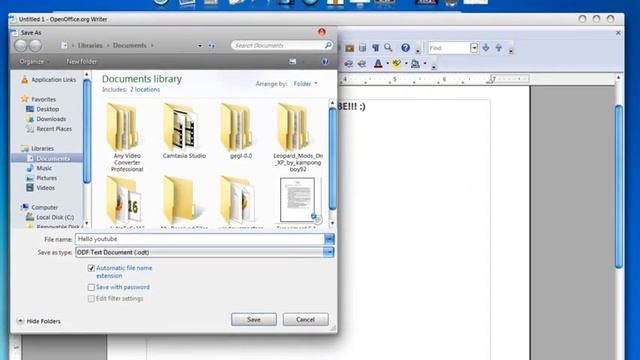Click the Edit filter settings checkbox

point(91,299)
